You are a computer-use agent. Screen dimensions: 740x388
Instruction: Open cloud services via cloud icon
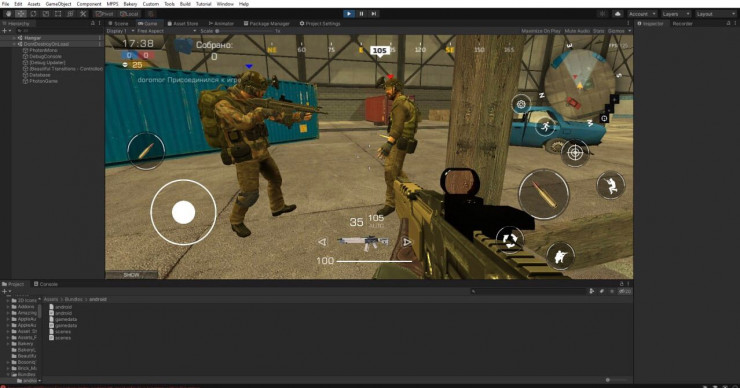coord(617,14)
